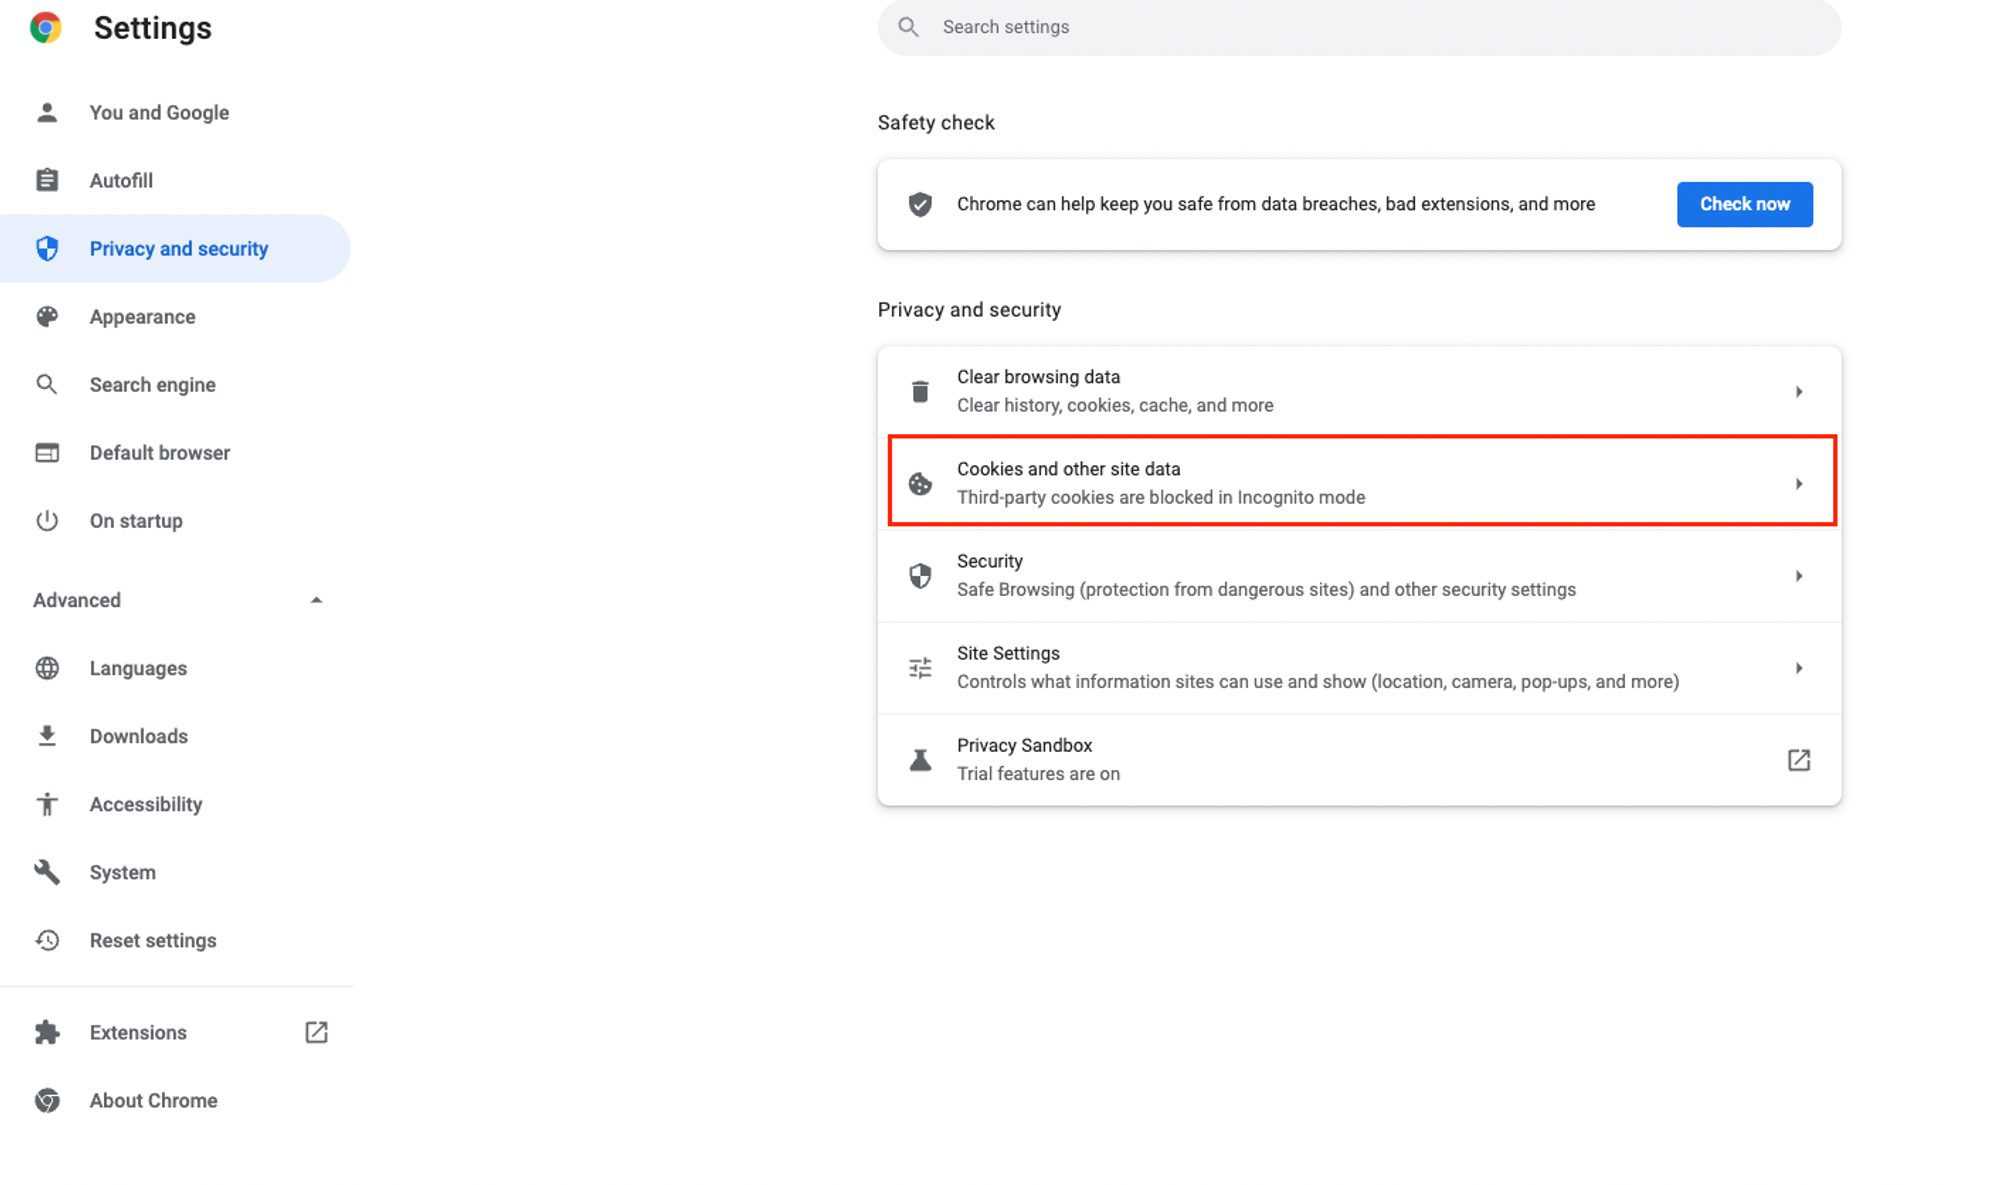Open the Security row chevron

click(x=1798, y=576)
